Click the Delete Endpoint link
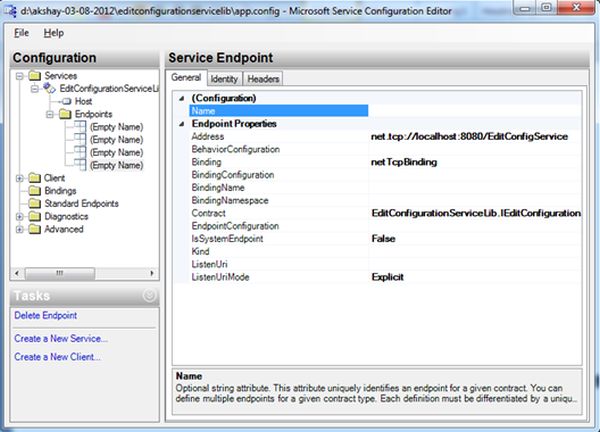The width and height of the screenshot is (600, 432). 46,315
